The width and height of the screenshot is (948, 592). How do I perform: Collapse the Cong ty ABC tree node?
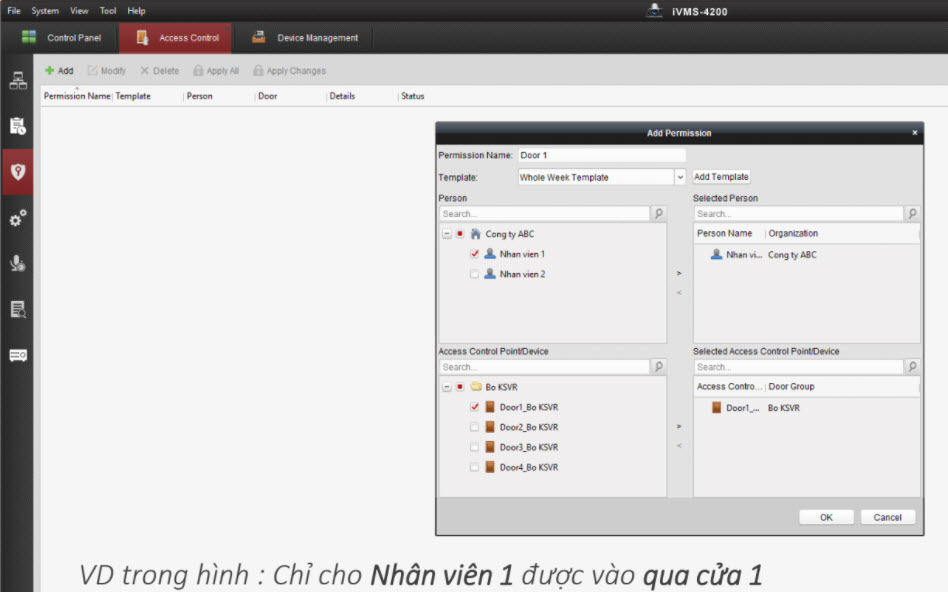[x=446, y=234]
